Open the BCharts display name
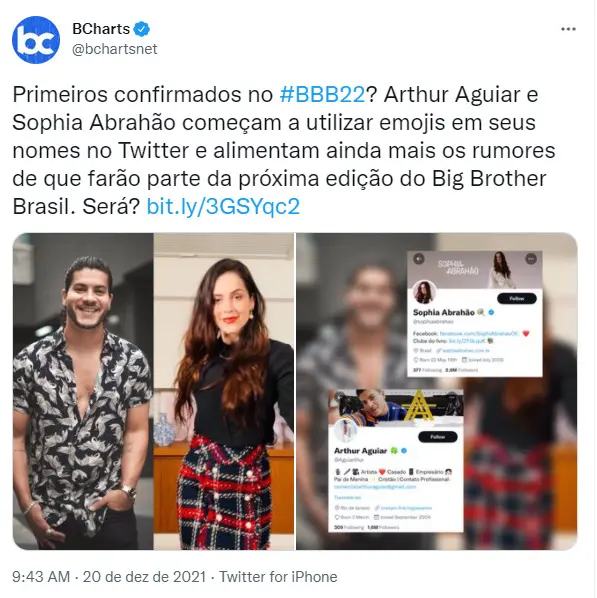 pyautogui.click(x=101, y=29)
